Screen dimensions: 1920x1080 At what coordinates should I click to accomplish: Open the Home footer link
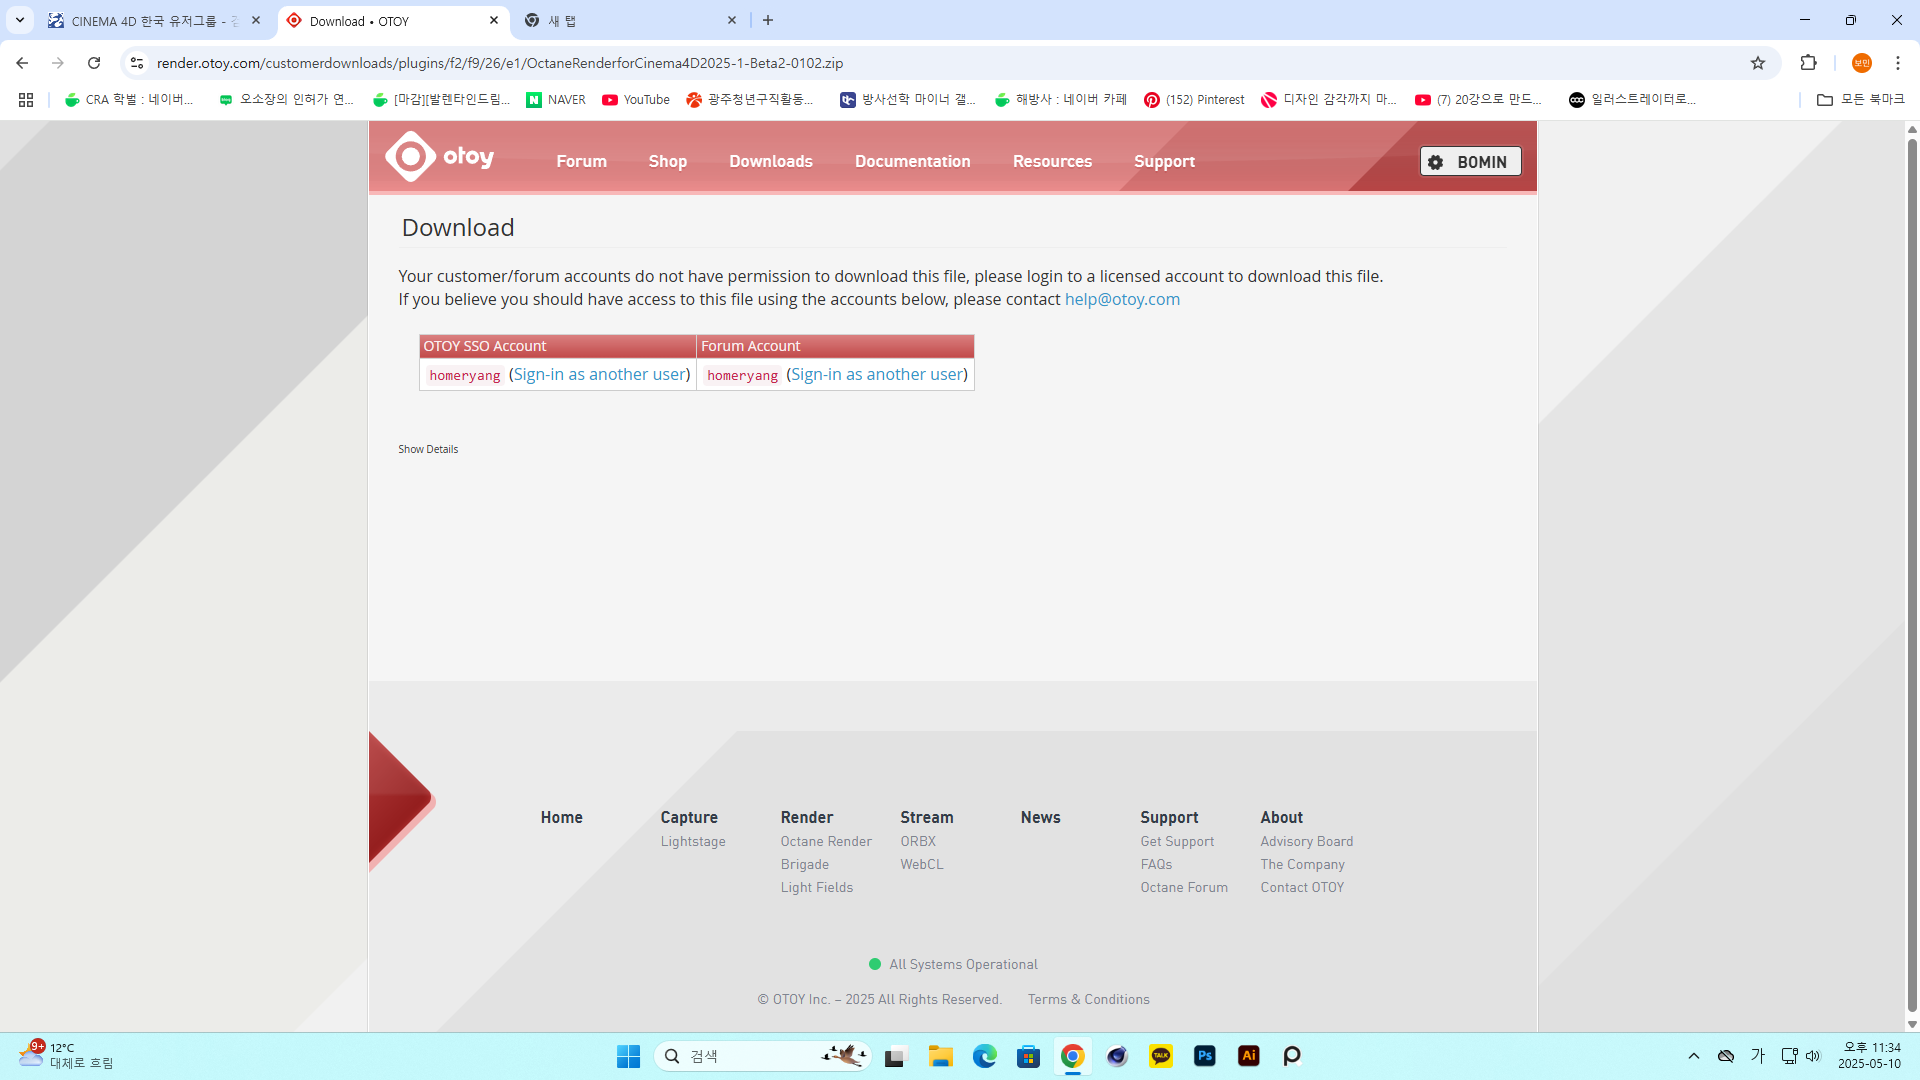coord(561,817)
